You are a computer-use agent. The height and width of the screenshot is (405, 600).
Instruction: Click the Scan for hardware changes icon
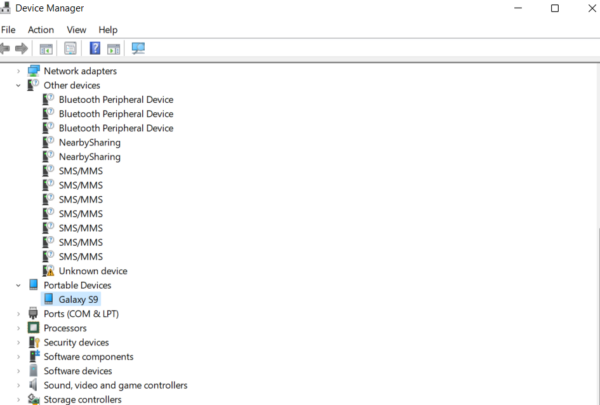coord(137,48)
